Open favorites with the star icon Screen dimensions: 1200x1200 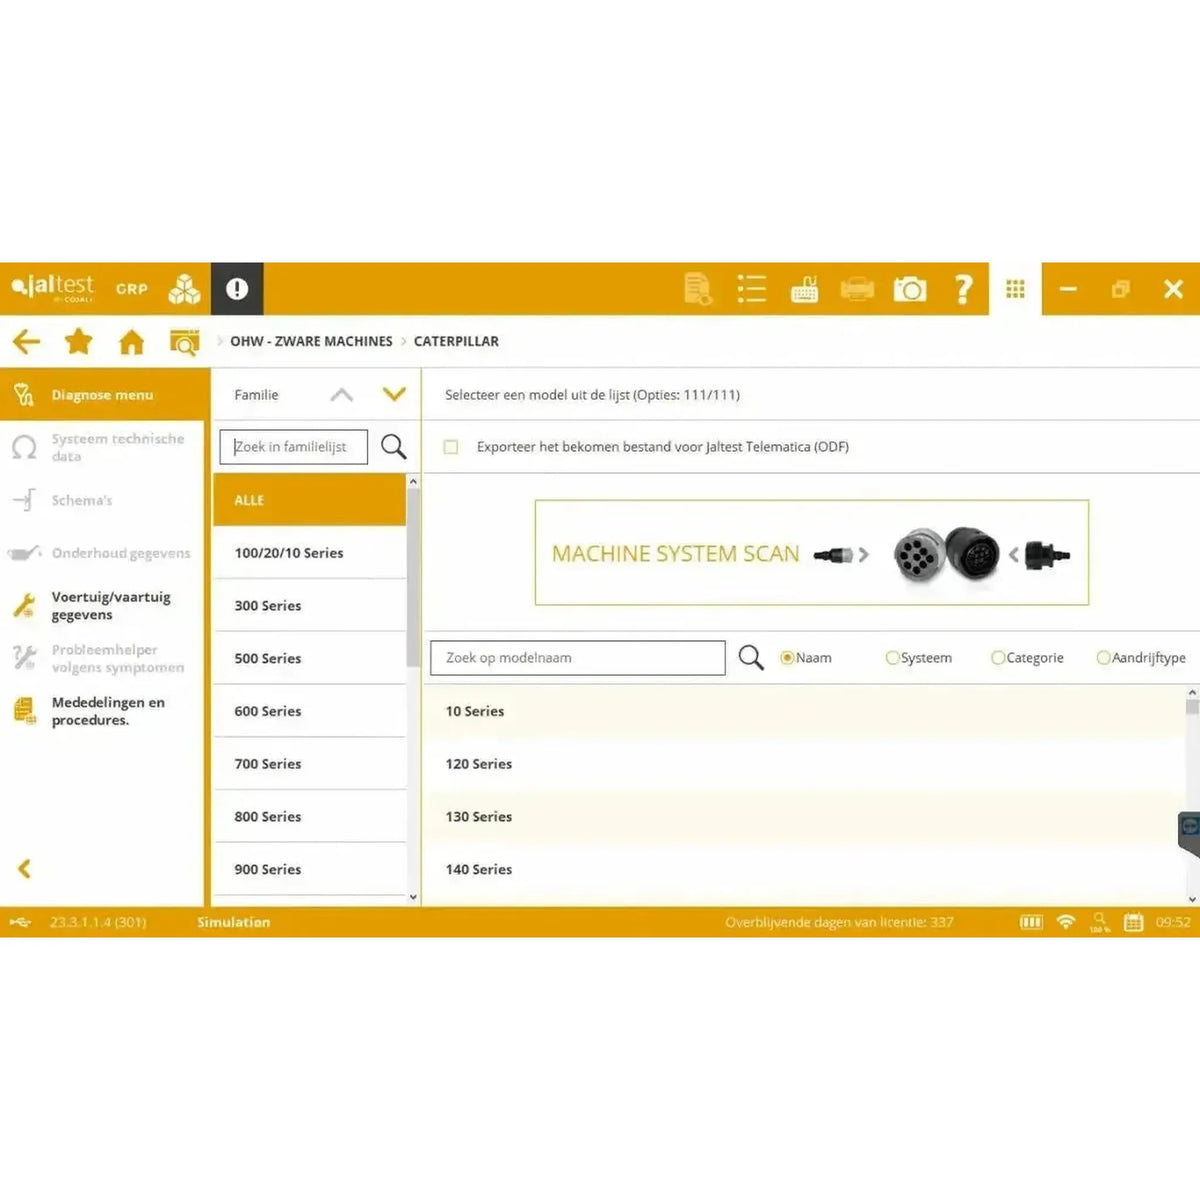coord(78,342)
